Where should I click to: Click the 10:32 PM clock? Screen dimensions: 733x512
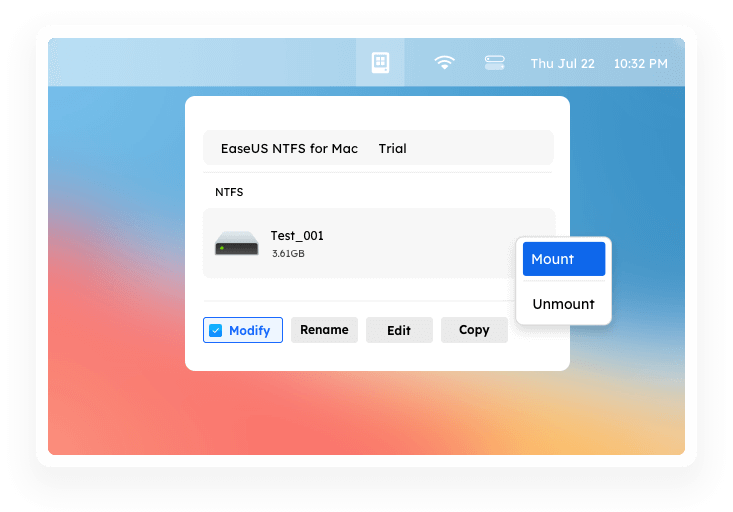(x=640, y=63)
